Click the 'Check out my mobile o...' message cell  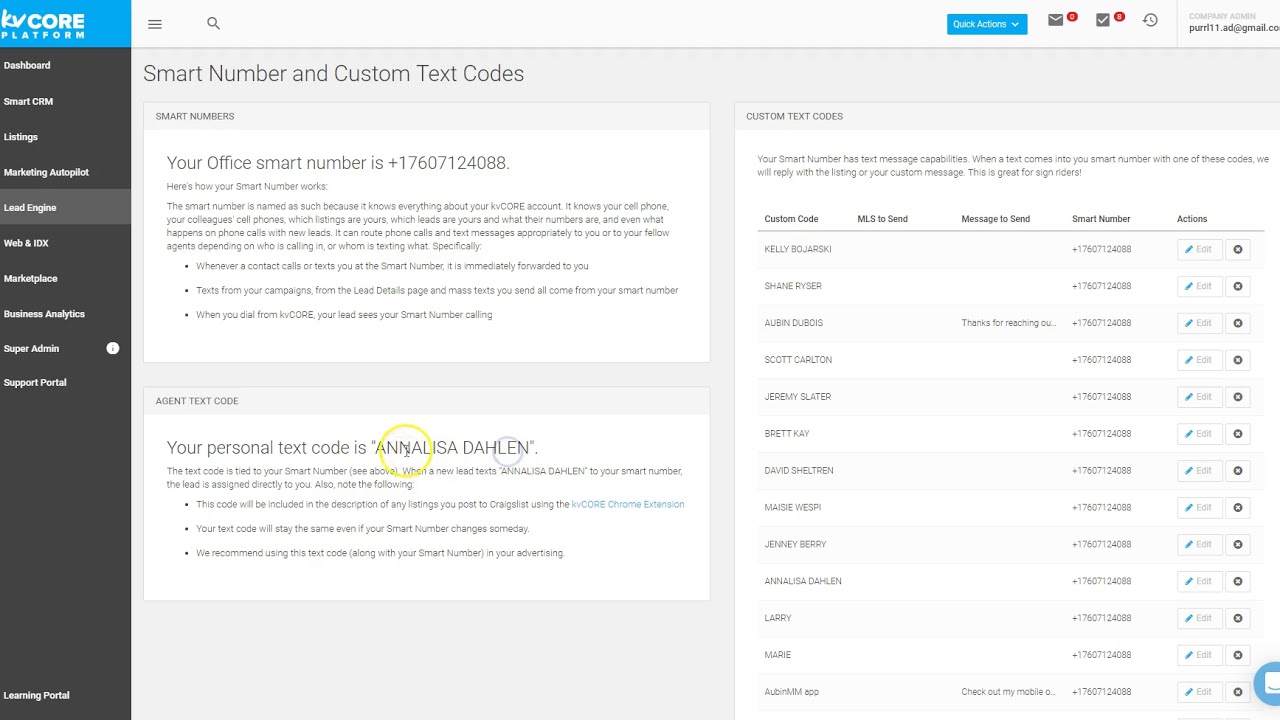click(x=1008, y=692)
